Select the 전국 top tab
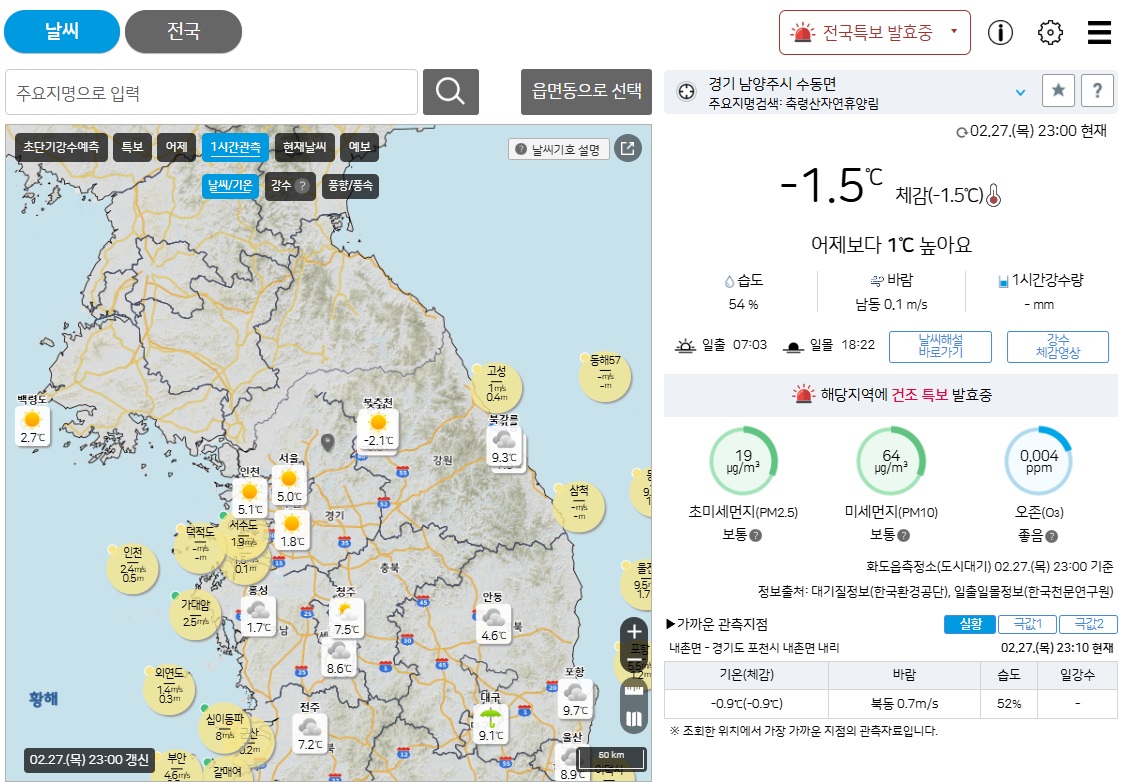1125x782 pixels. (x=184, y=32)
